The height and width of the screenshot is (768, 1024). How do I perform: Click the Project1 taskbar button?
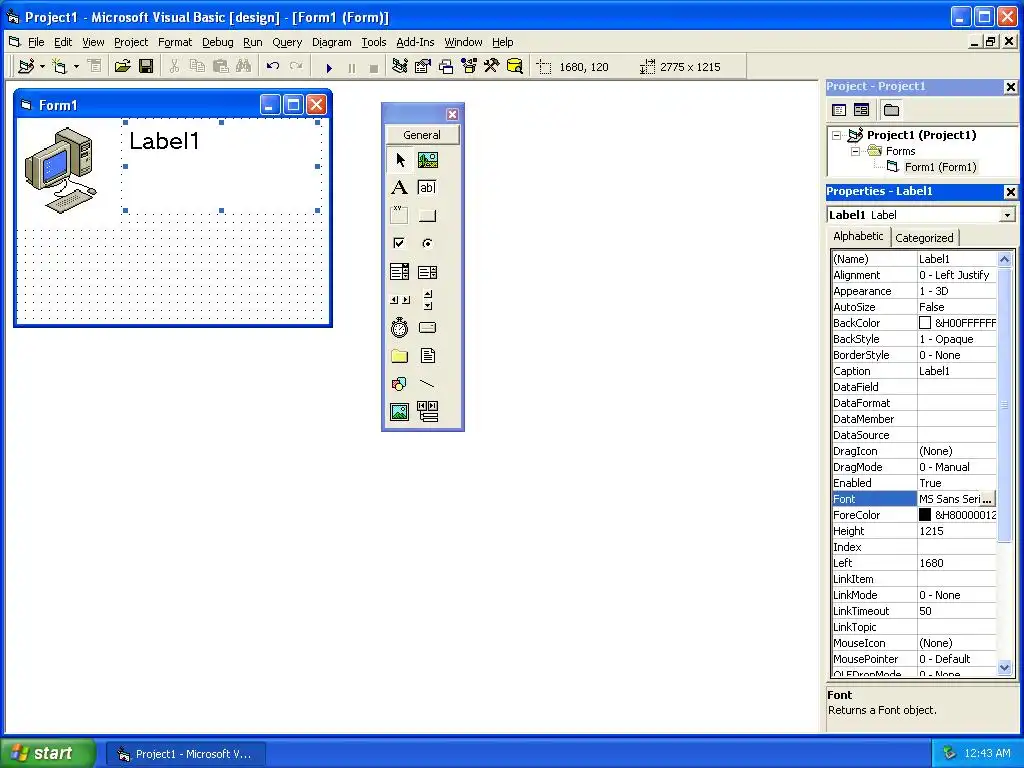pos(186,754)
